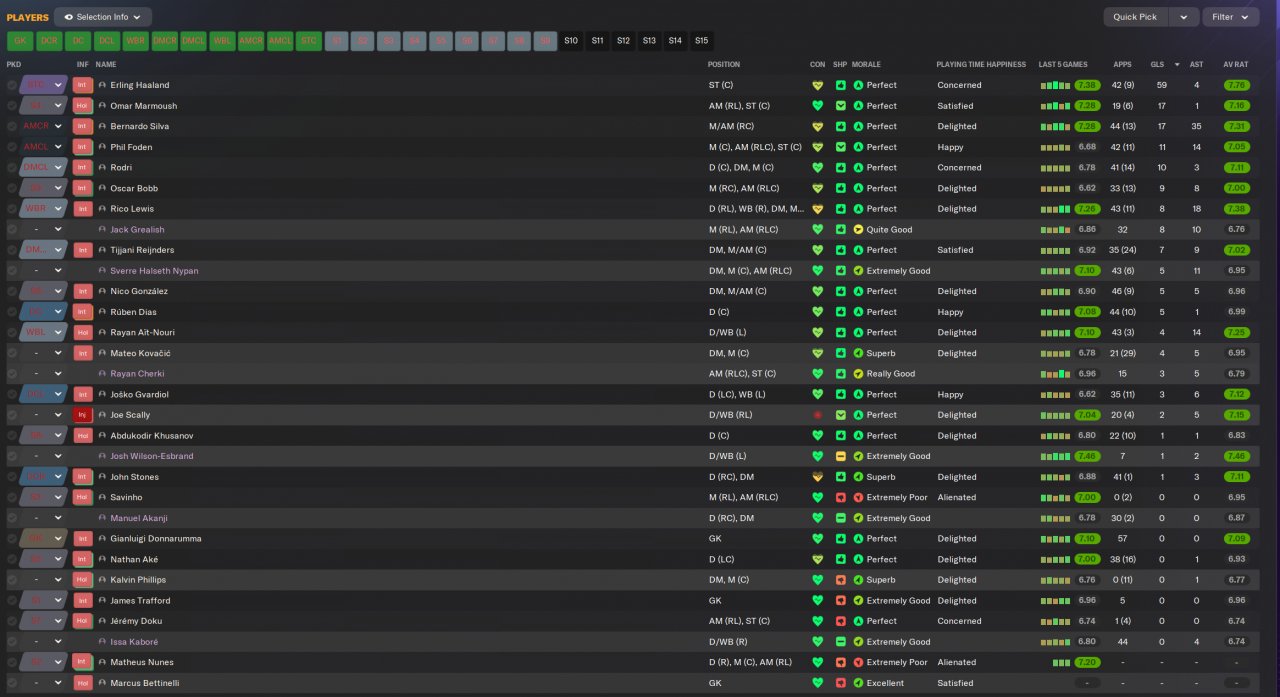Viewport: 1280px width, 697px height.
Task: Open Erling Haaland's player profile
Action: click(x=140, y=85)
